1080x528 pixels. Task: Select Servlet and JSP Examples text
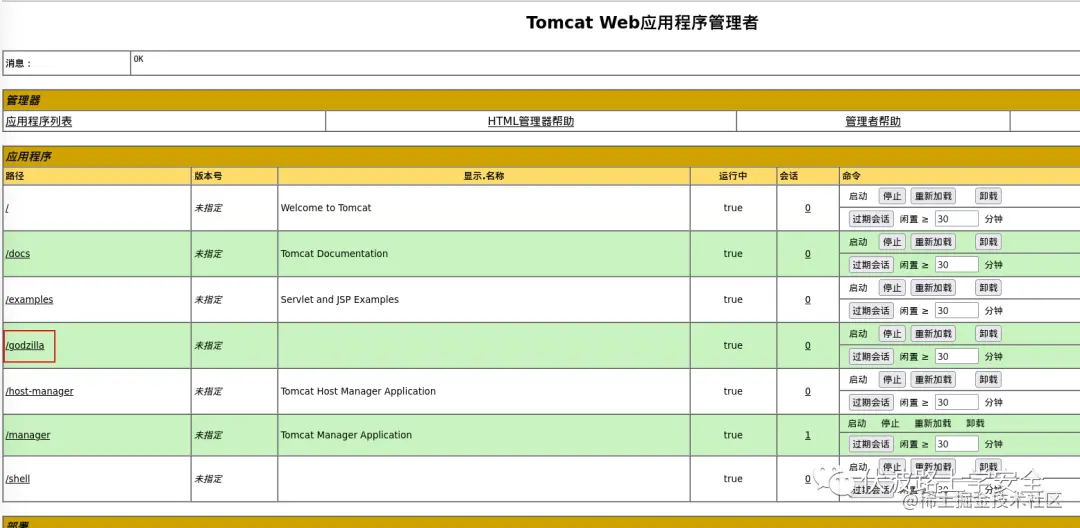click(340, 299)
